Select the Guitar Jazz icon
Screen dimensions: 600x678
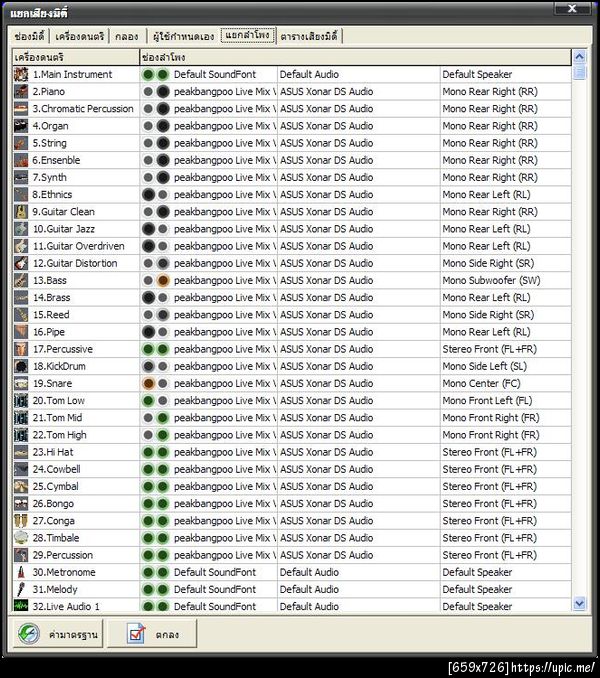pyautogui.click(x=21, y=229)
